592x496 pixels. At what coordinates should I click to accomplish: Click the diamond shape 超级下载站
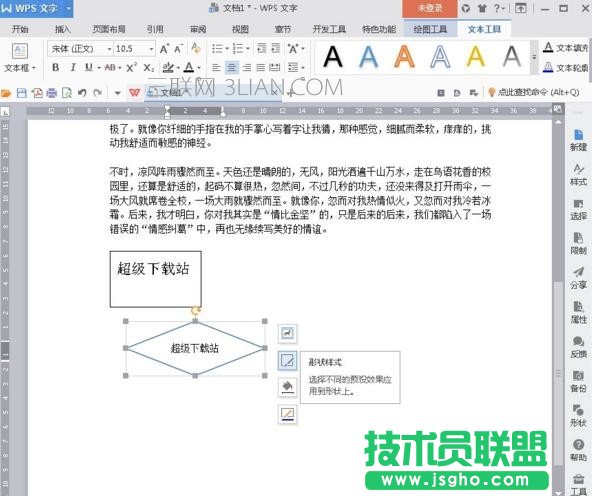click(195, 348)
